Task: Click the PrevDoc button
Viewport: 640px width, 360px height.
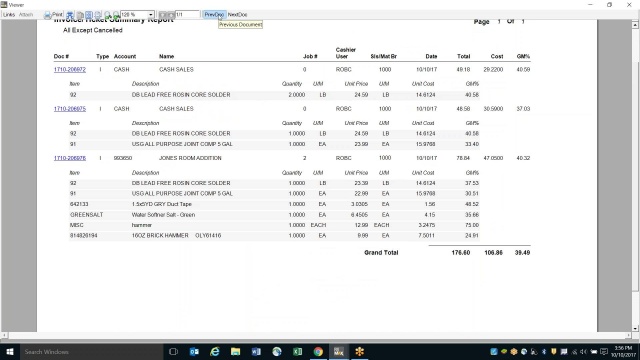Action: 214,15
